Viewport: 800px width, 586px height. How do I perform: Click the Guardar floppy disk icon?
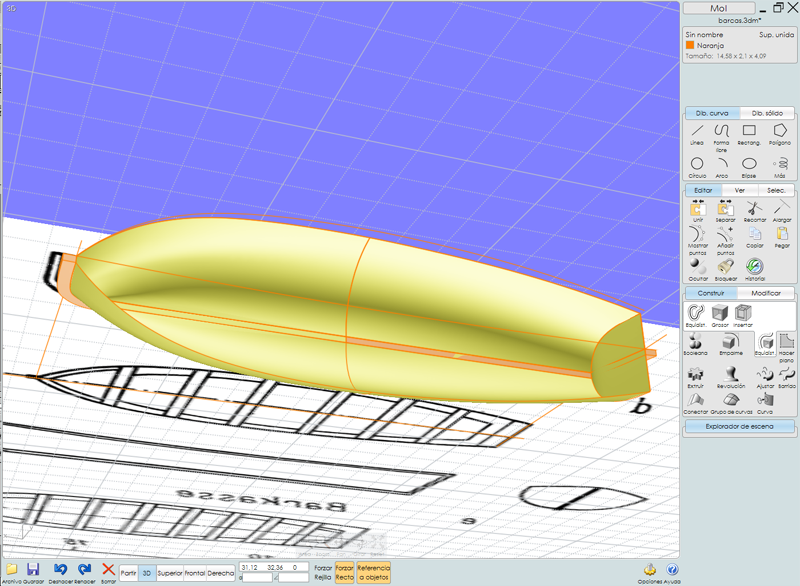coord(33,569)
